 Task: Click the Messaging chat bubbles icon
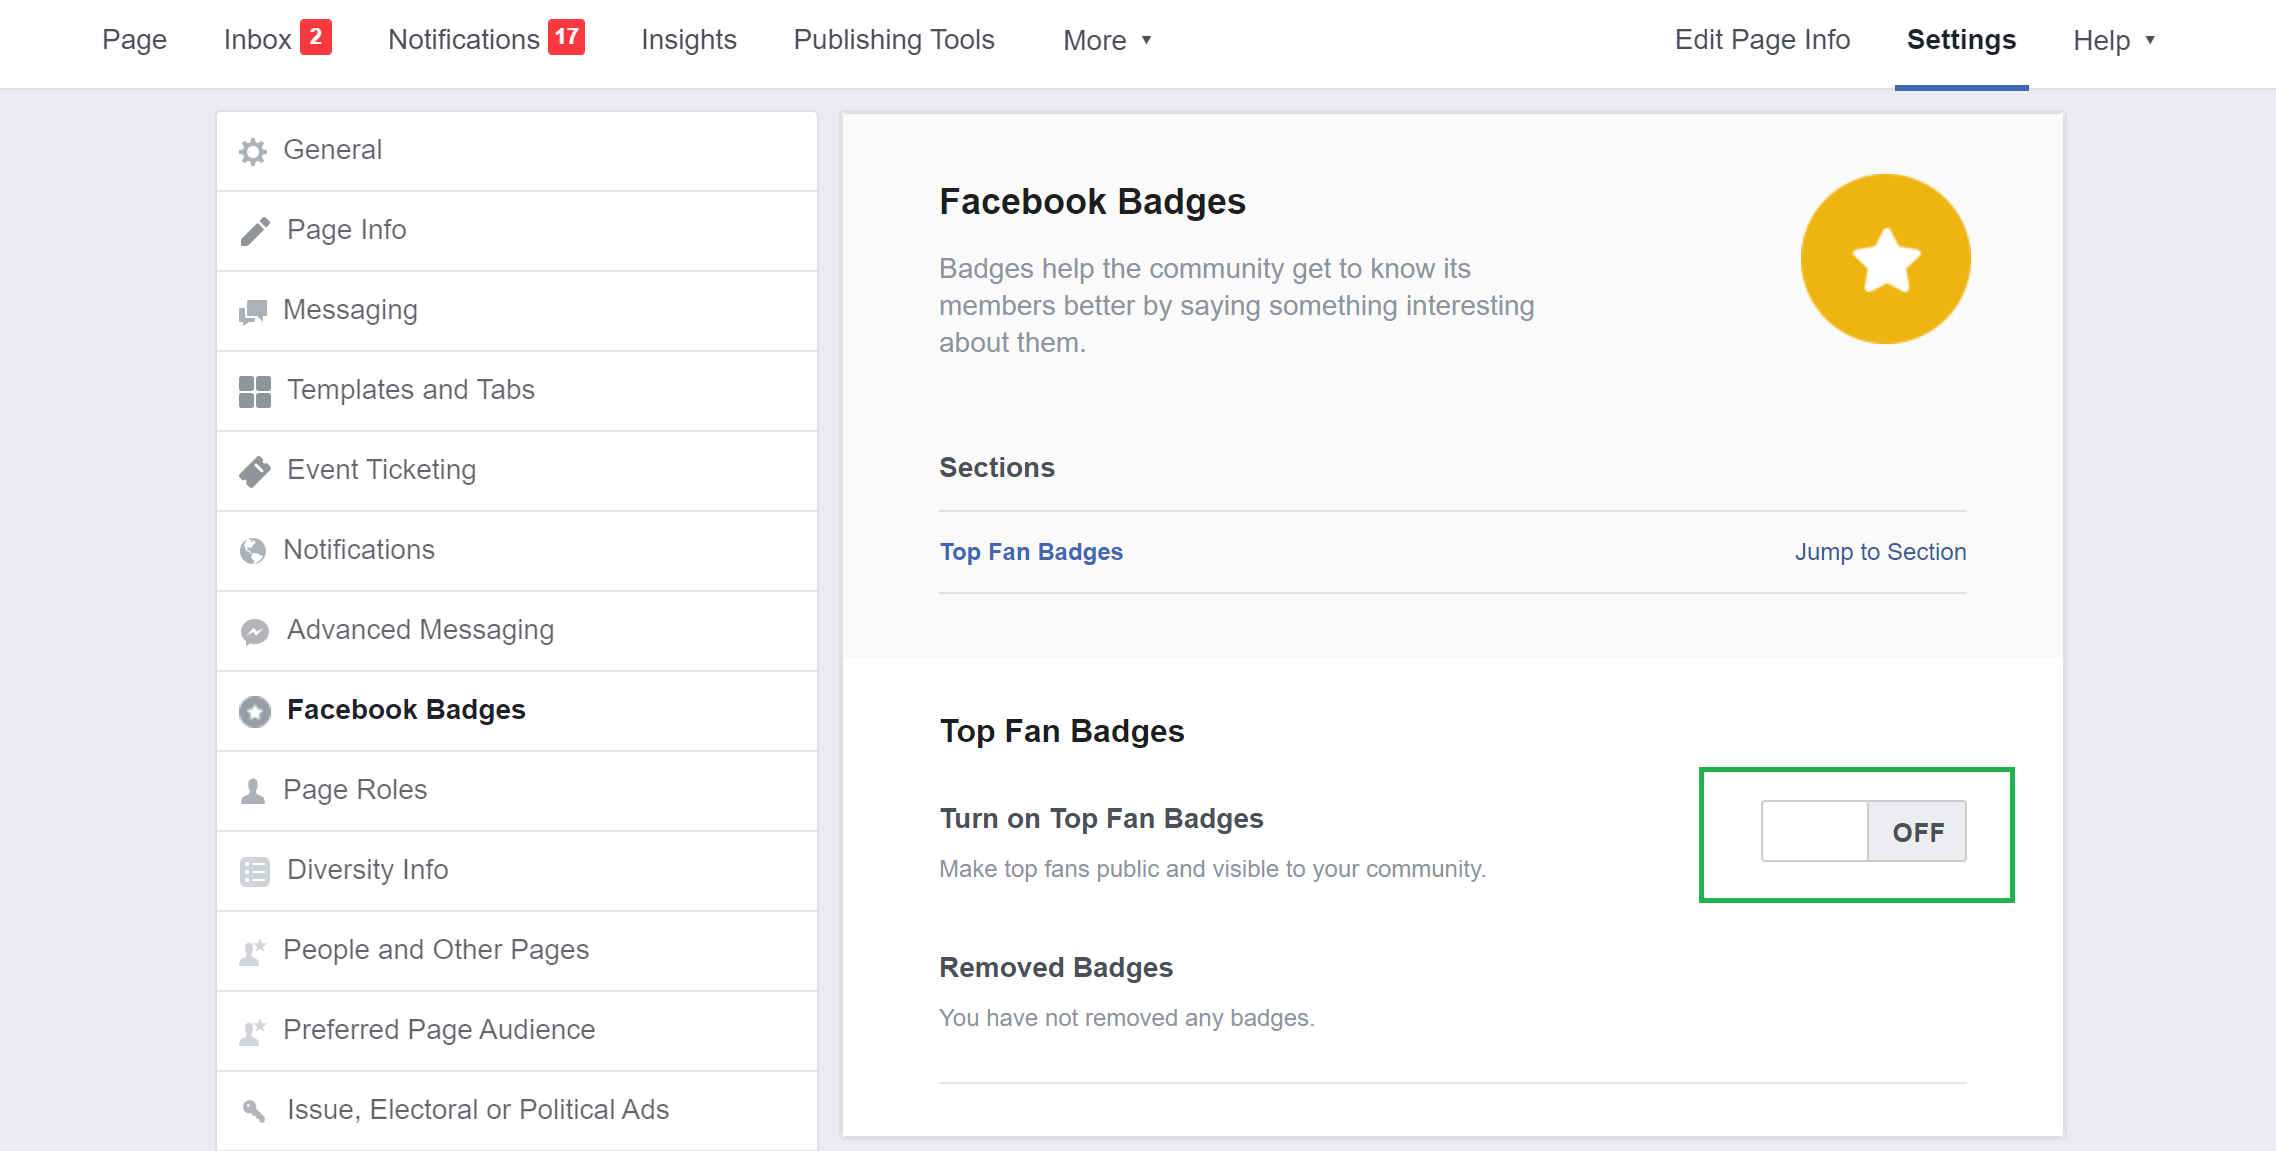point(253,311)
